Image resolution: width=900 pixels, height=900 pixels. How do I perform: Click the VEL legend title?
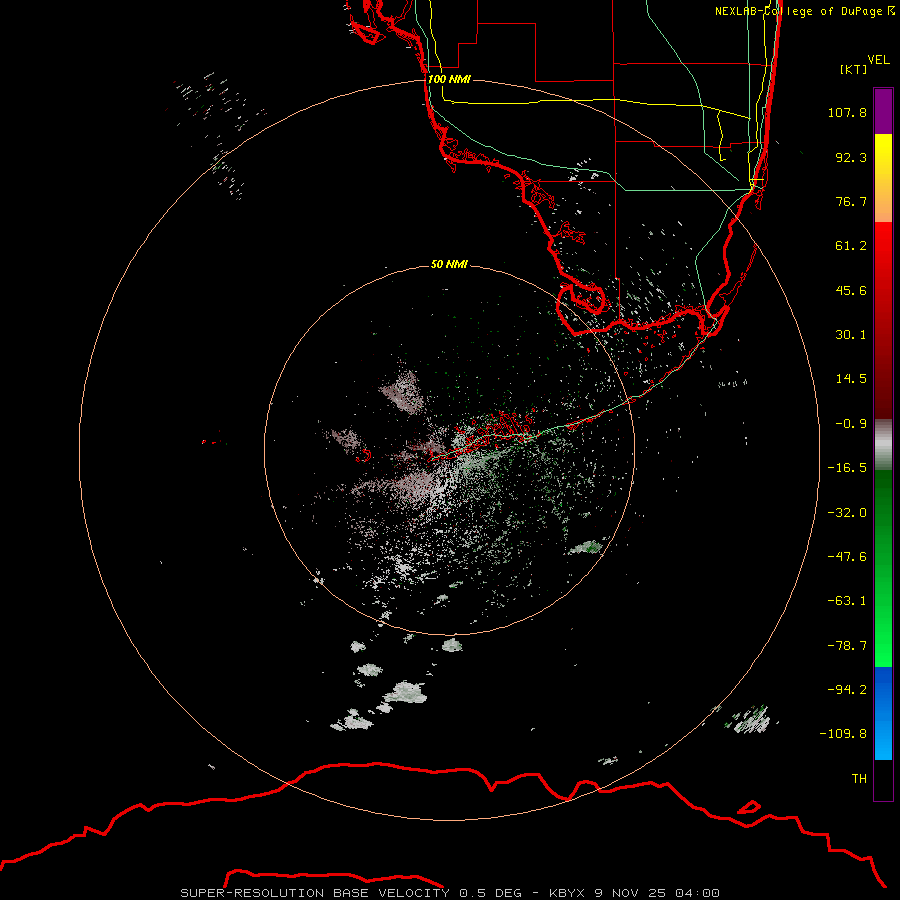coord(878,60)
